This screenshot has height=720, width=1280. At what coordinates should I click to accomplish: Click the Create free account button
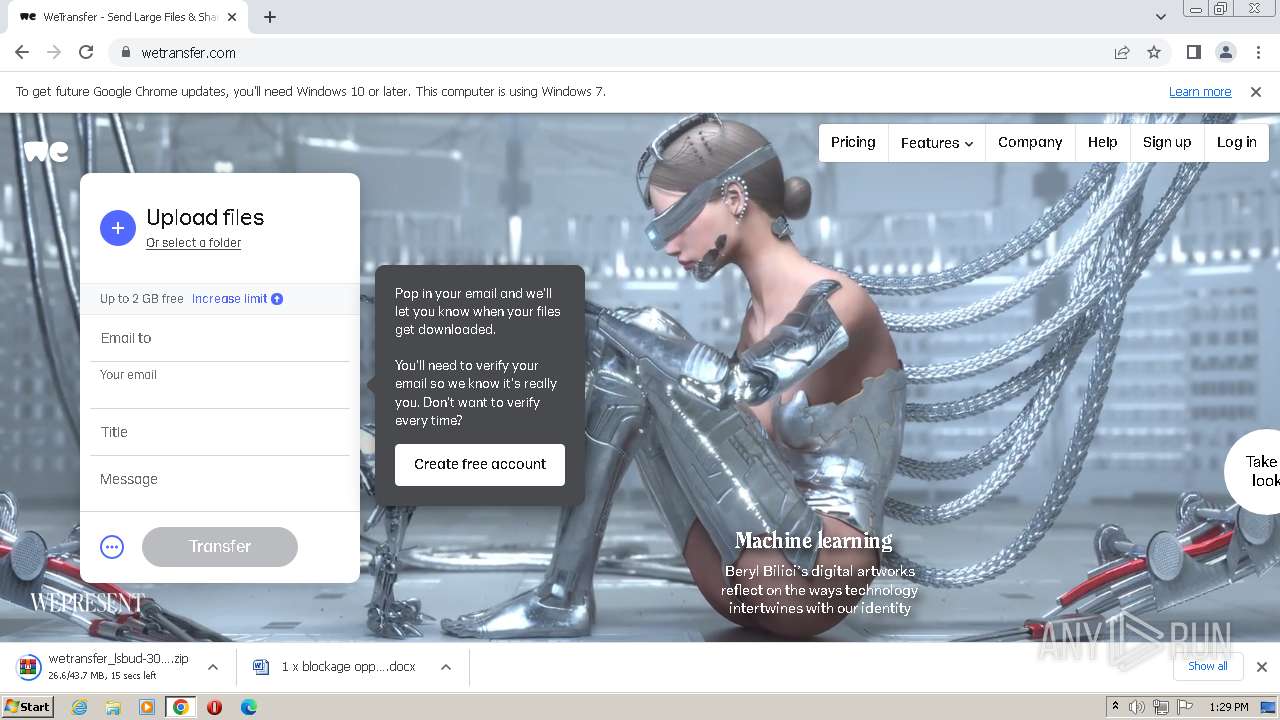480,465
